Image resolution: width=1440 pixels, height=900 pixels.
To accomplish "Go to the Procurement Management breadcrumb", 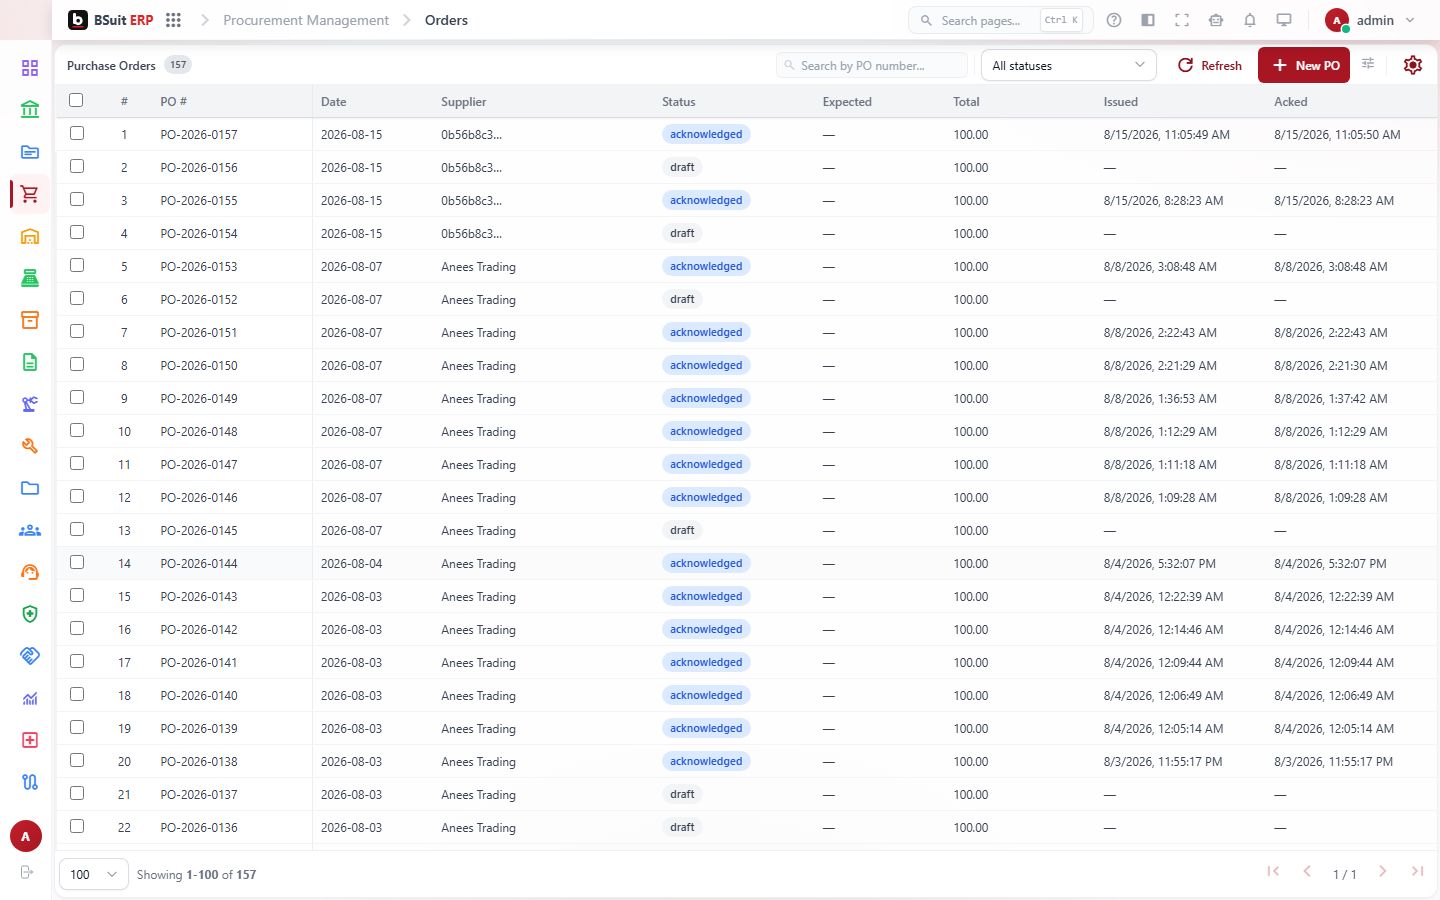I will pyautogui.click(x=306, y=20).
